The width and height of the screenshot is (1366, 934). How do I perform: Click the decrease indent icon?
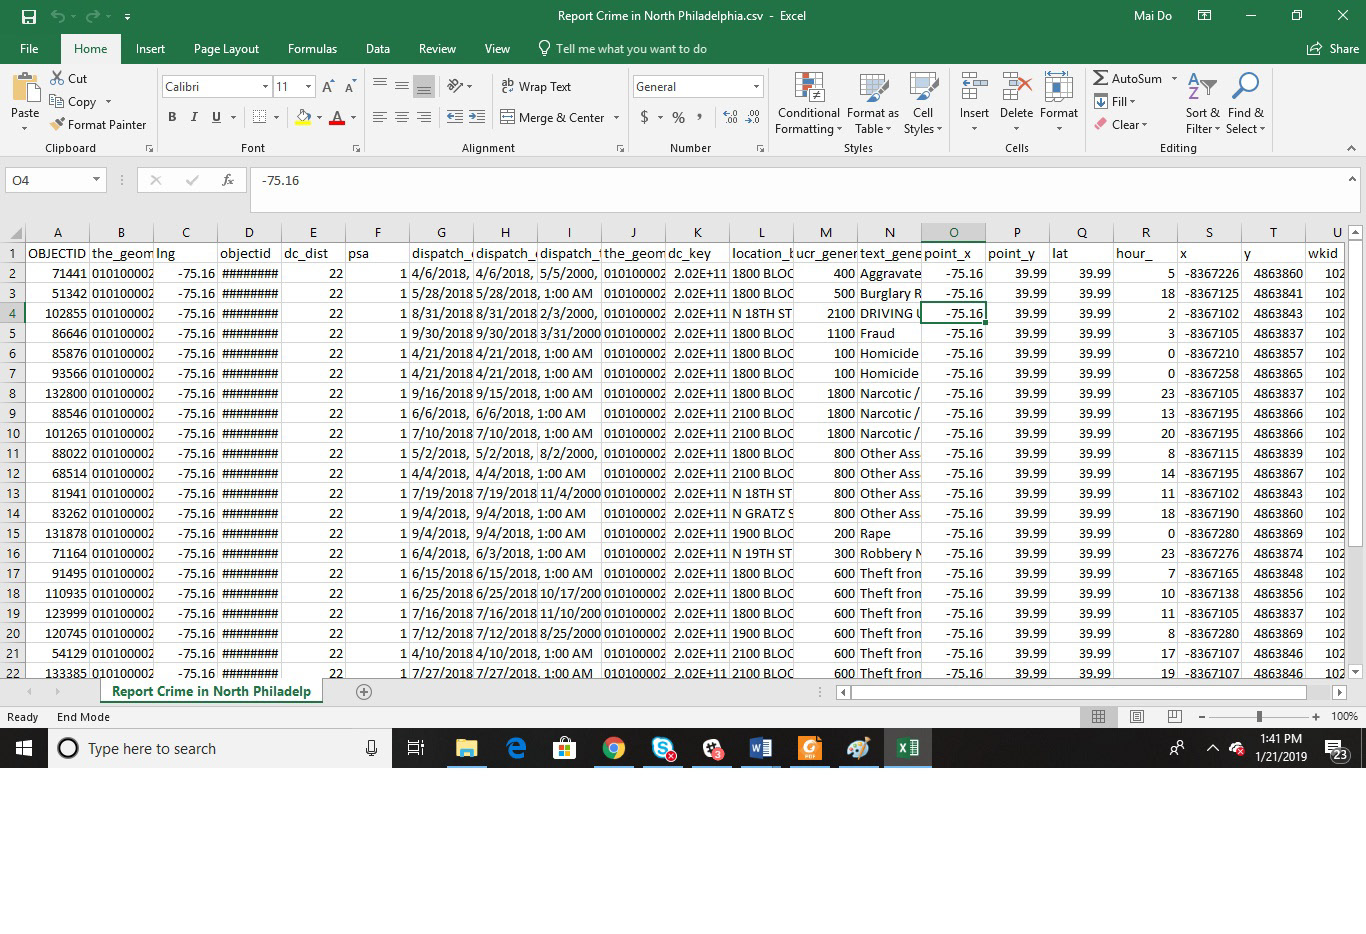454,117
